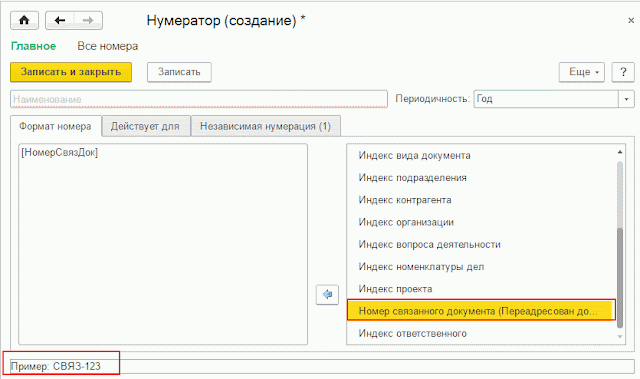Click list scrollbar down arrow
Image resolution: width=640 pixels, height=379 pixels.
click(620, 337)
